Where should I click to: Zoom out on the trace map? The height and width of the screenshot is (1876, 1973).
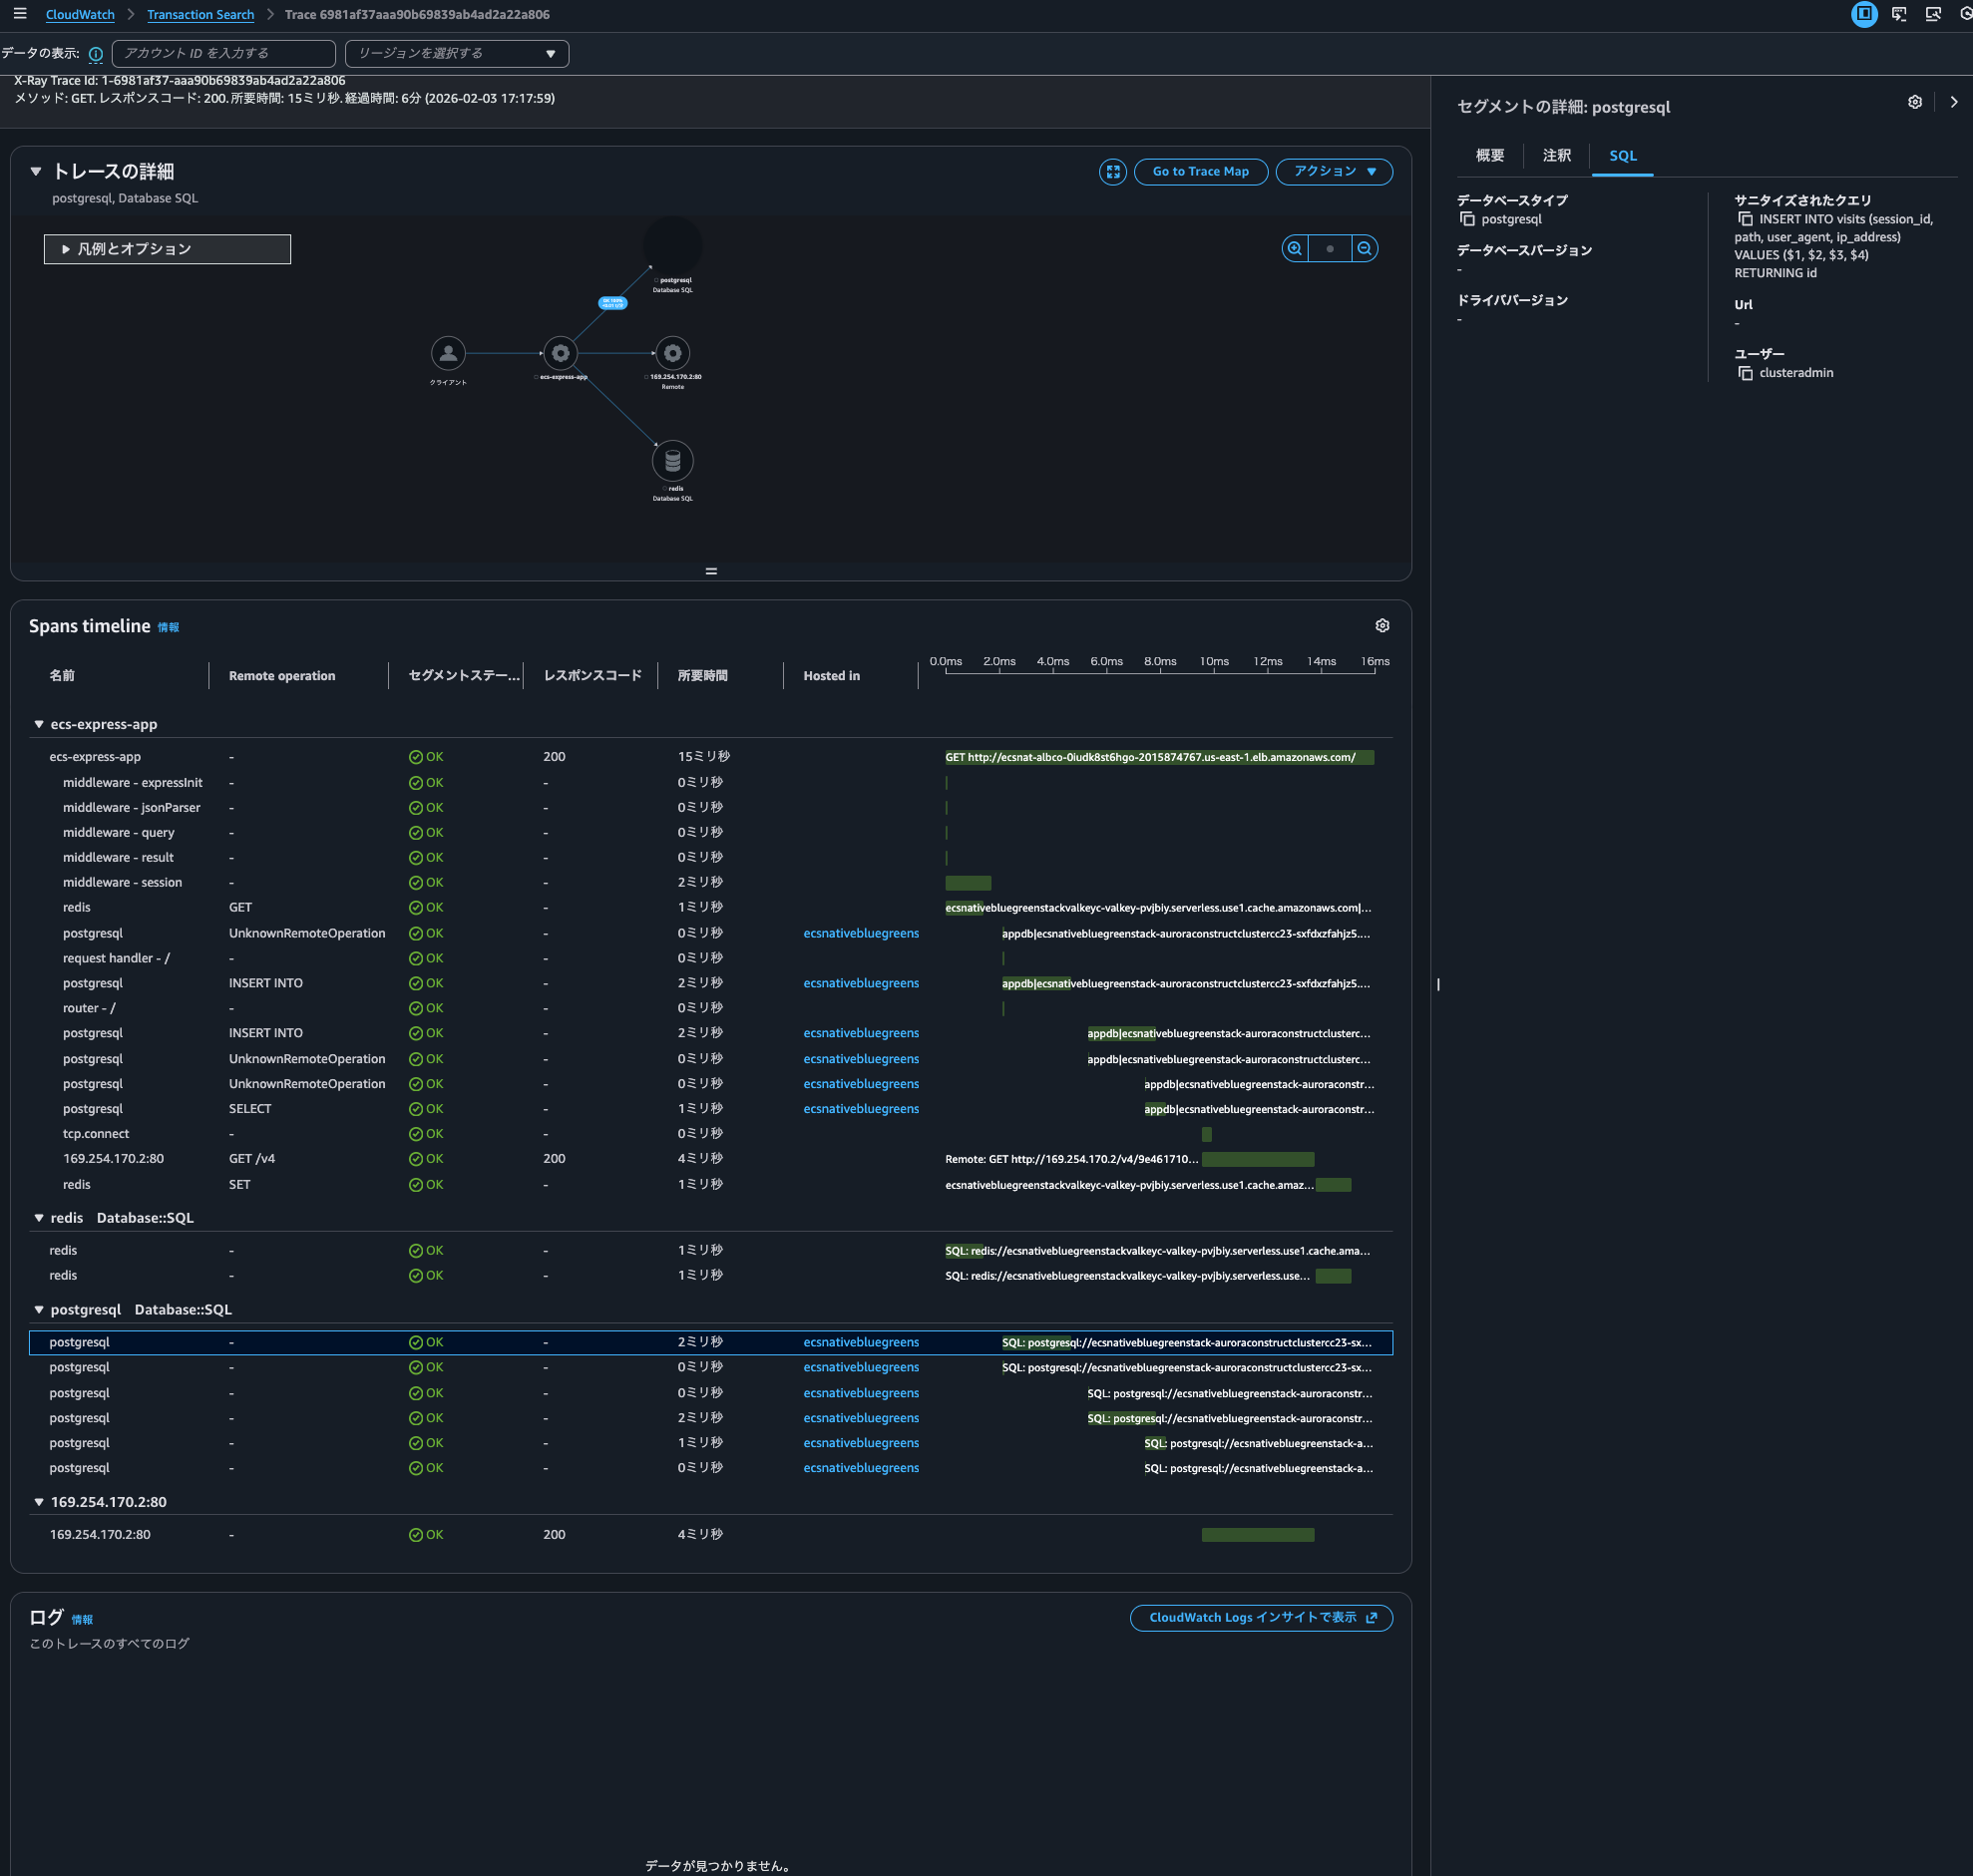coord(1364,249)
